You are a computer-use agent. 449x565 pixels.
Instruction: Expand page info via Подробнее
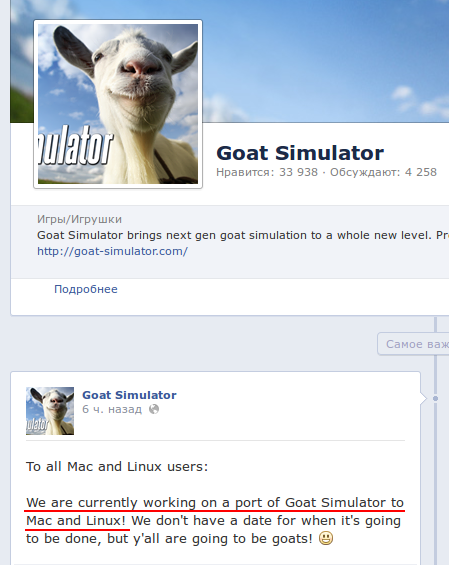click(86, 289)
